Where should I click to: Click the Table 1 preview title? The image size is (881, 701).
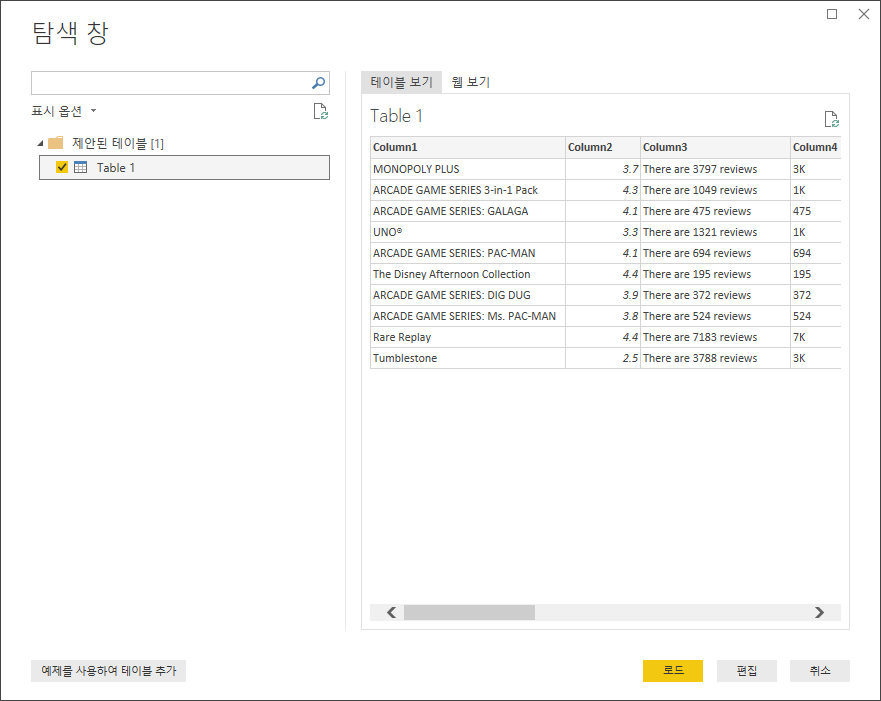[x=396, y=116]
